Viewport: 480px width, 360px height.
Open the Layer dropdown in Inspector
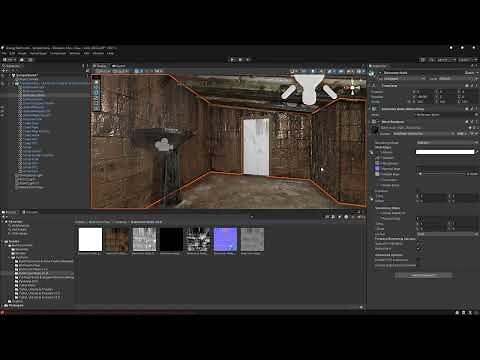click(x=457, y=79)
